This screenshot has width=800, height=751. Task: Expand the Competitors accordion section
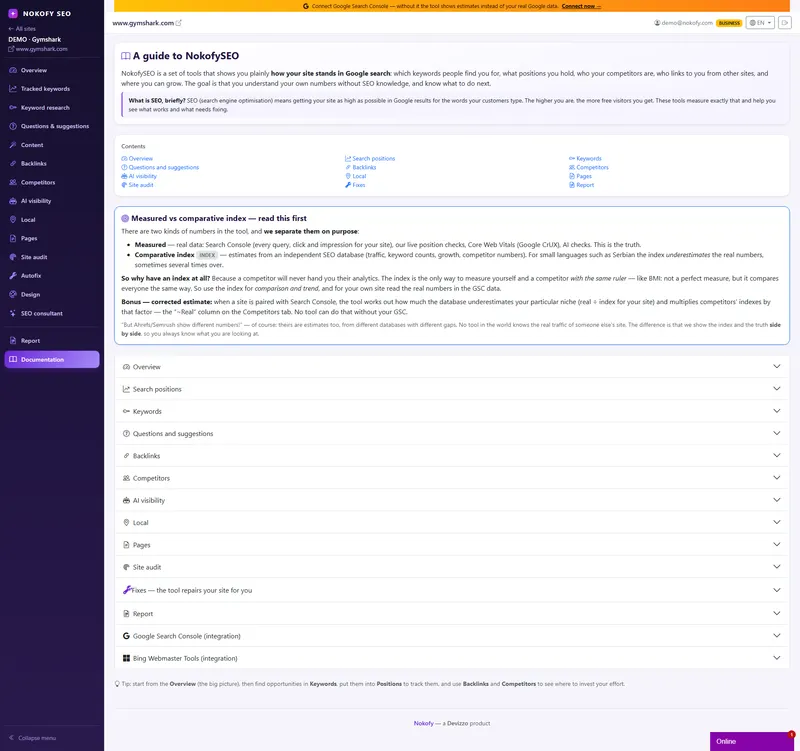(x=452, y=478)
